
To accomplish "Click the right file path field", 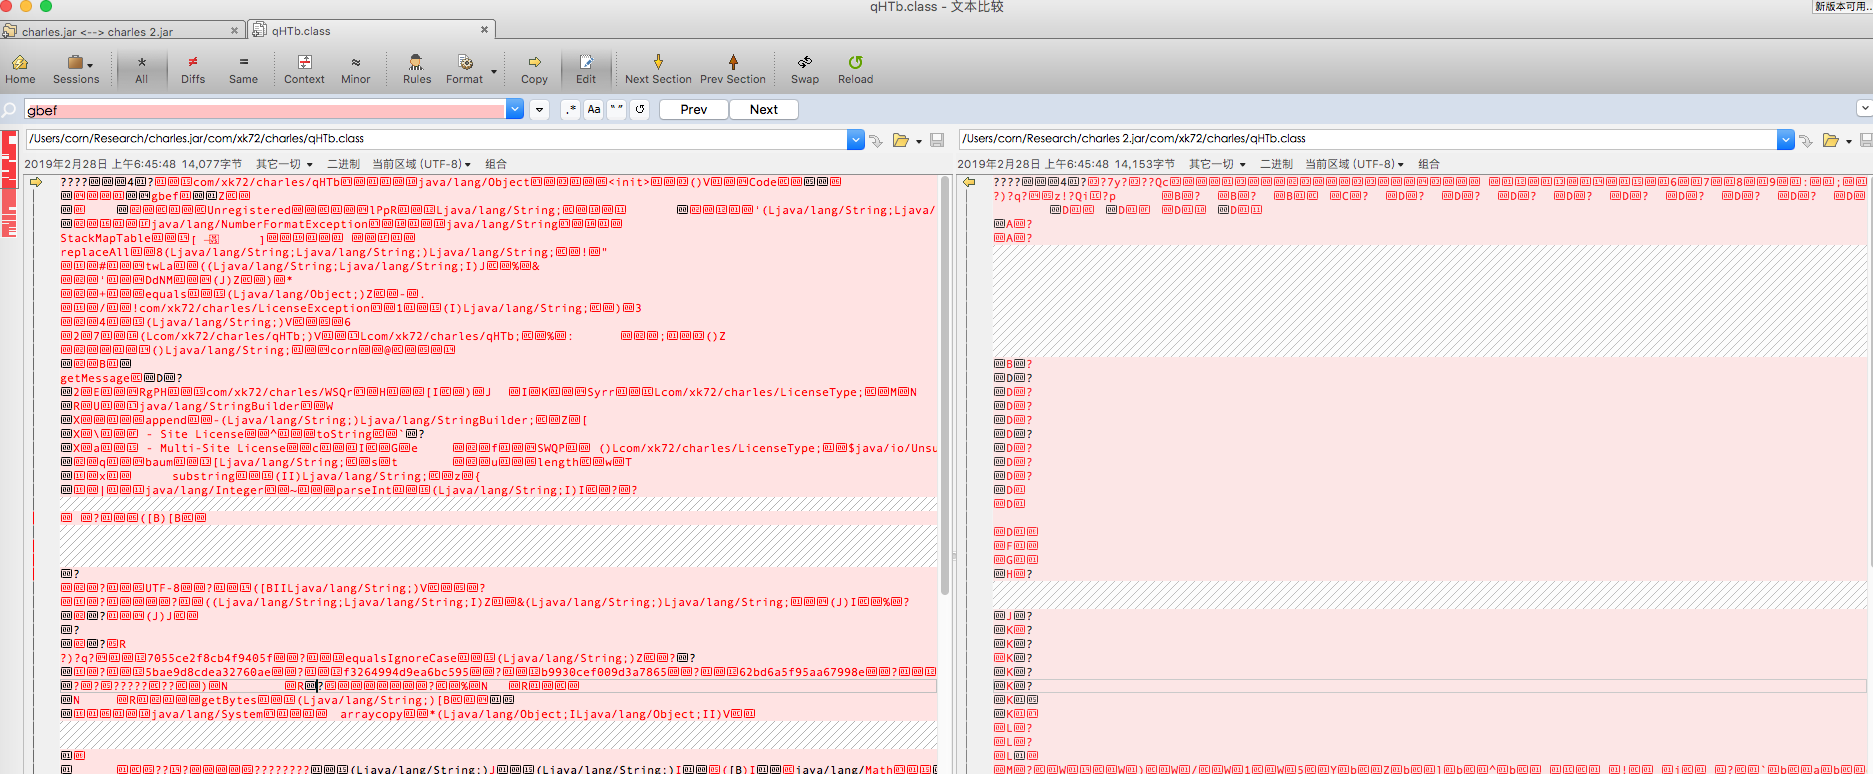I will coord(1369,139).
